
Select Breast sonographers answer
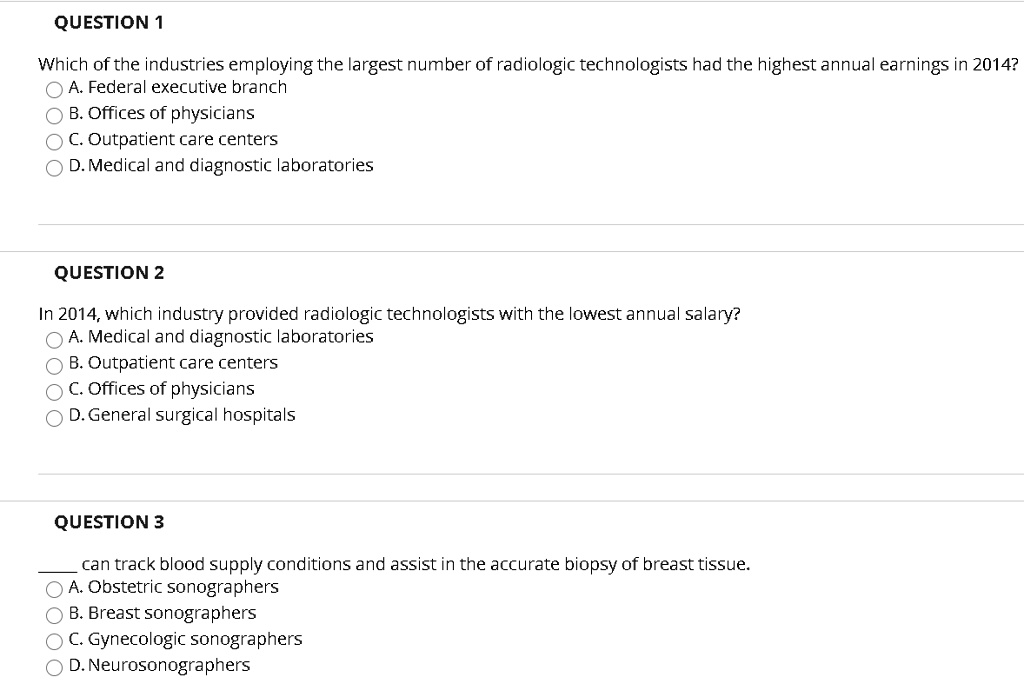(54, 615)
